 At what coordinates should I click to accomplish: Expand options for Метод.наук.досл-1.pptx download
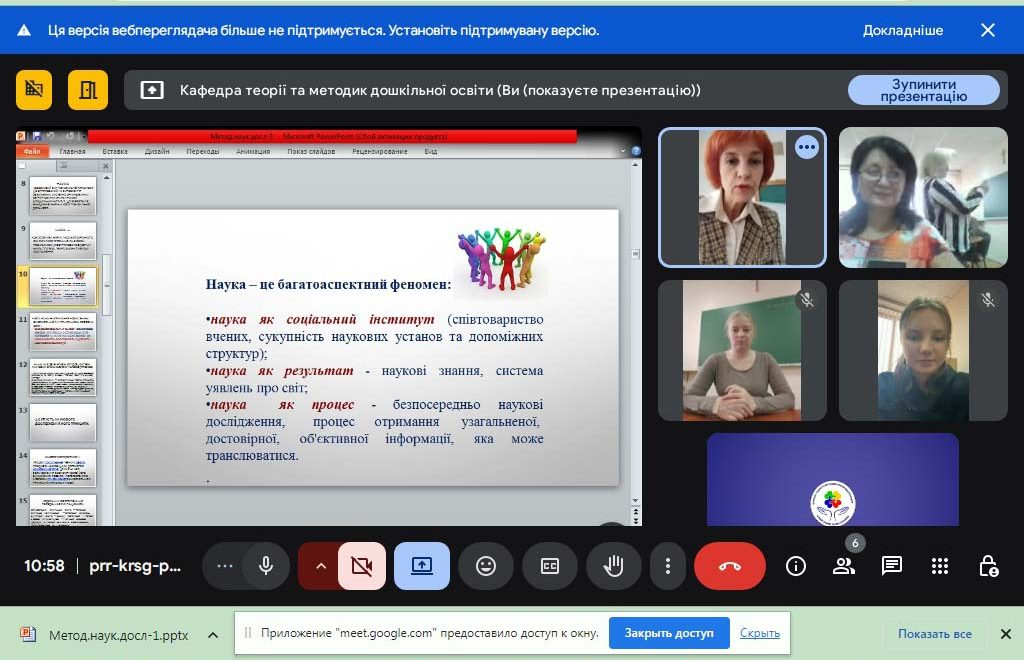pos(213,635)
